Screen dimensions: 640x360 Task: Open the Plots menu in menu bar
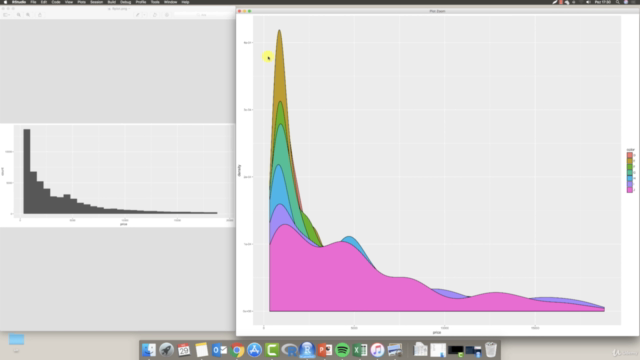(x=82, y=2)
